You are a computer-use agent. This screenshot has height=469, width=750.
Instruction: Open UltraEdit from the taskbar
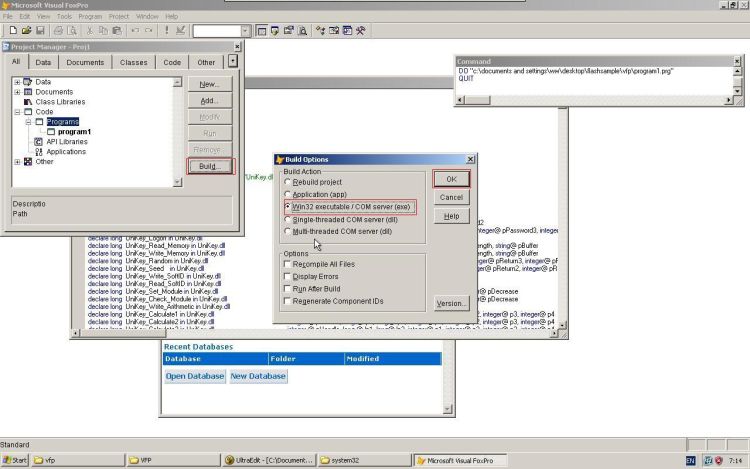click(x=269, y=460)
